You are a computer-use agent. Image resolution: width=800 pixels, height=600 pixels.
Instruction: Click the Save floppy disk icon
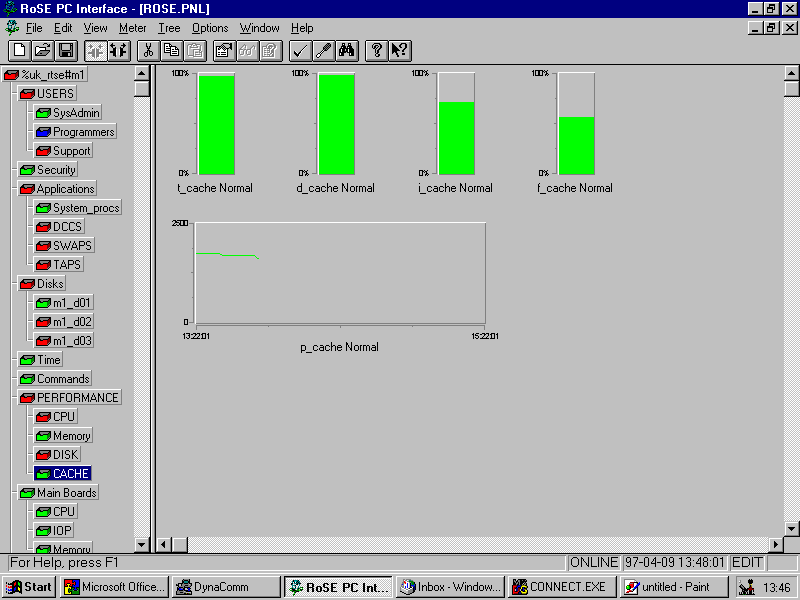pos(65,50)
